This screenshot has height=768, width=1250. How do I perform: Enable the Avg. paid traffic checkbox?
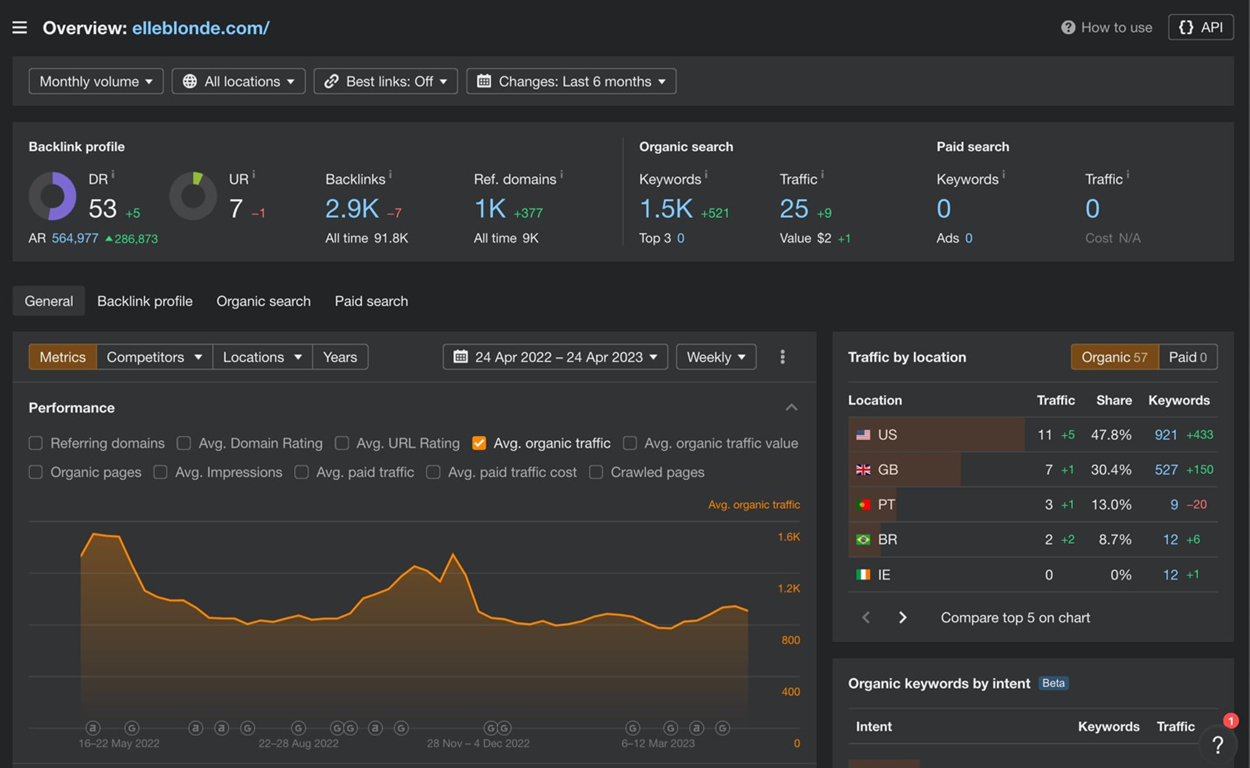[302, 472]
